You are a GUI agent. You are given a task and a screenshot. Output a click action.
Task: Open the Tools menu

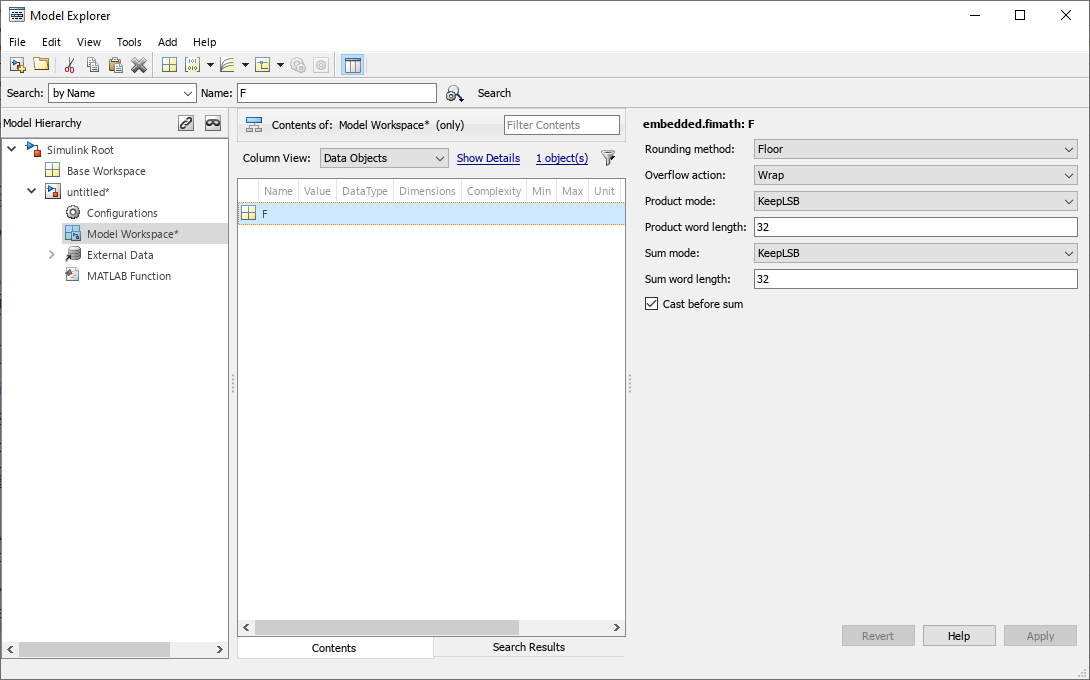[x=129, y=42]
